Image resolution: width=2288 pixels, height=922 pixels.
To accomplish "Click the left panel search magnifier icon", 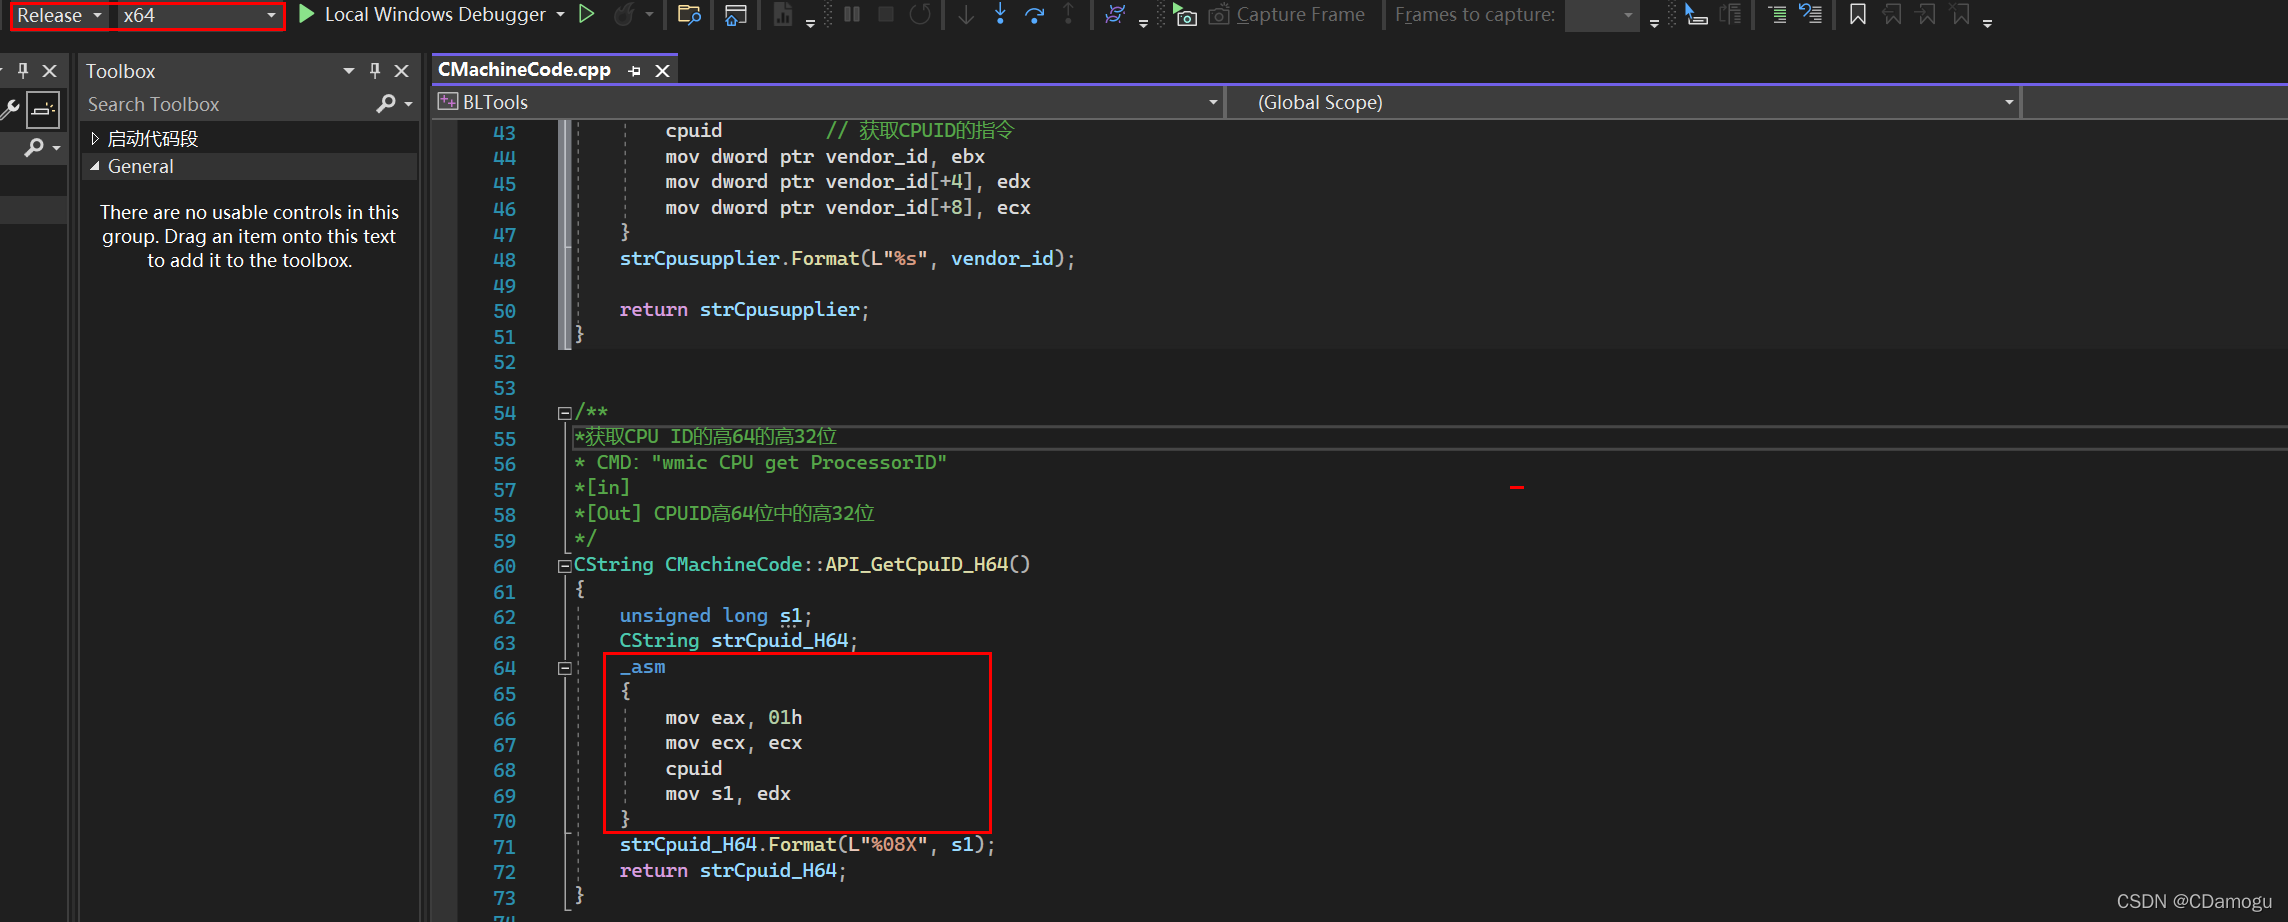I will coord(34,147).
